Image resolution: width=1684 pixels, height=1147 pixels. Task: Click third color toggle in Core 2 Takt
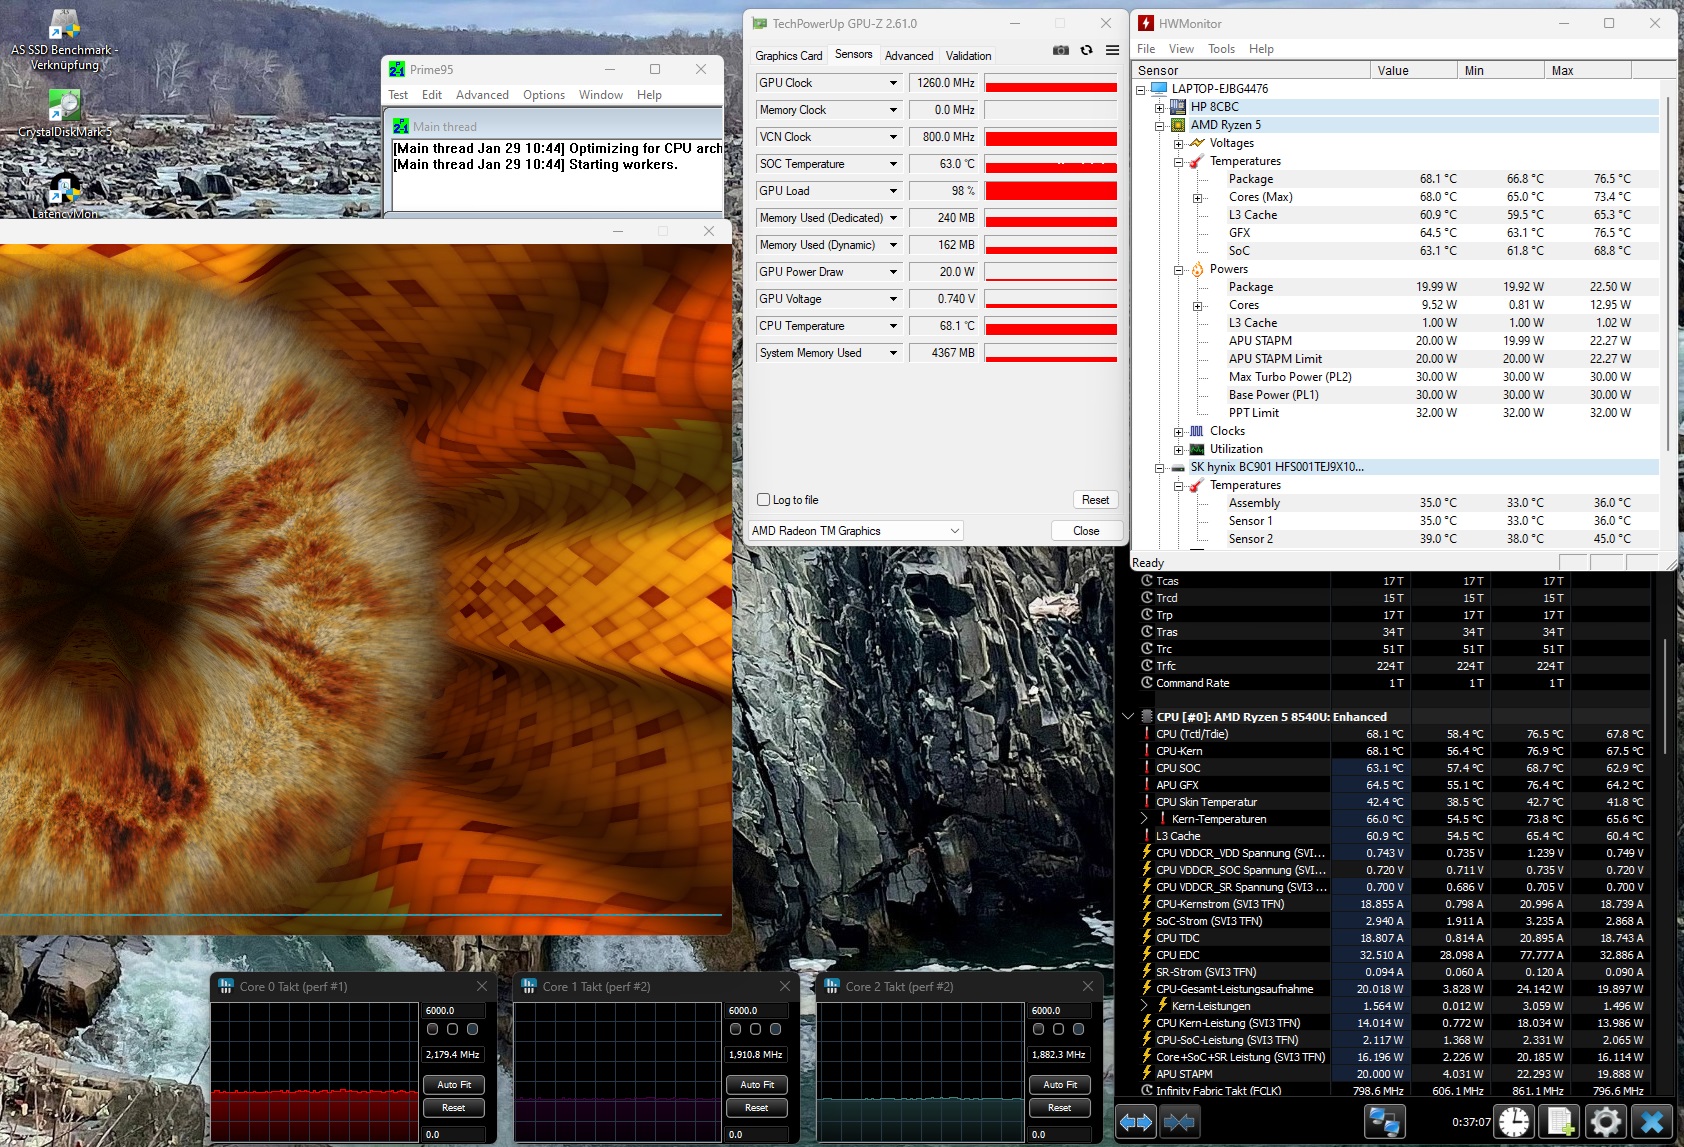[1078, 1029]
